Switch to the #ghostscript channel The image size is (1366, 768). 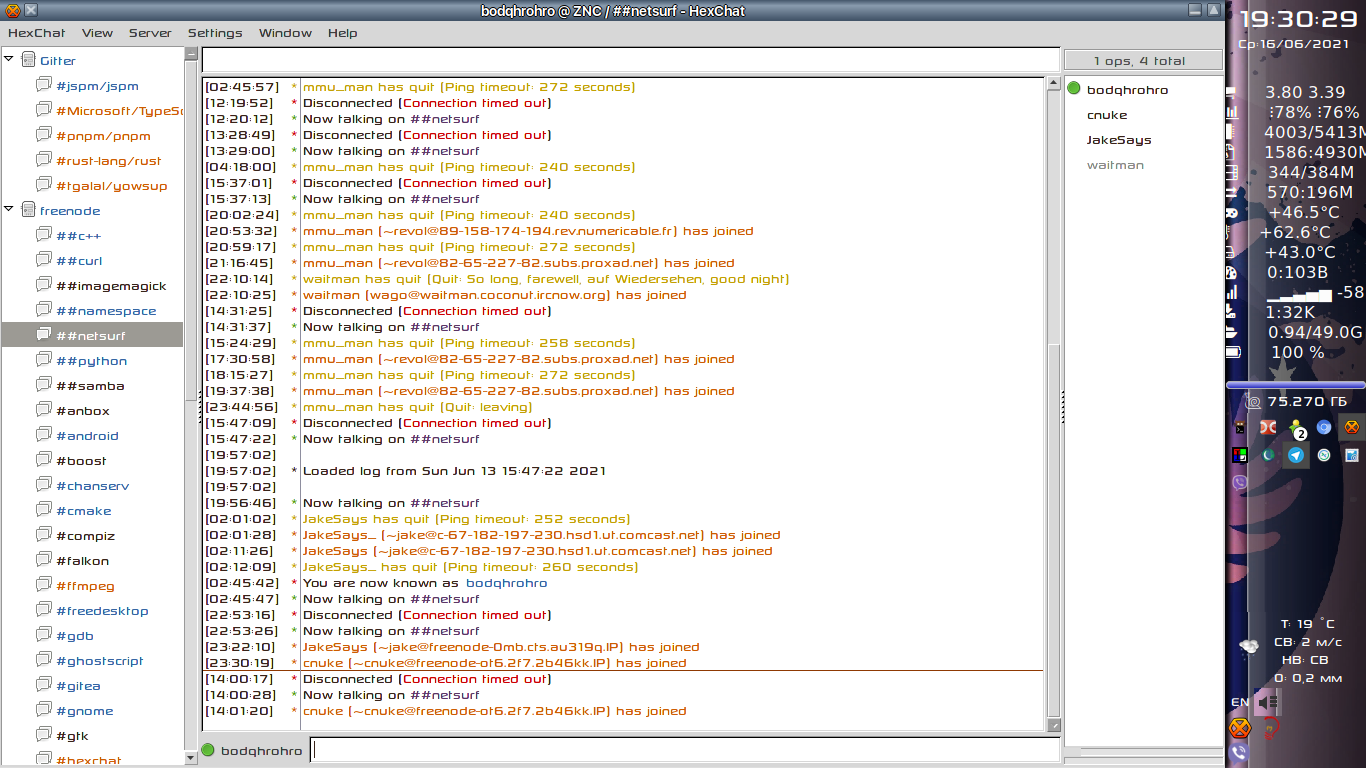point(99,661)
